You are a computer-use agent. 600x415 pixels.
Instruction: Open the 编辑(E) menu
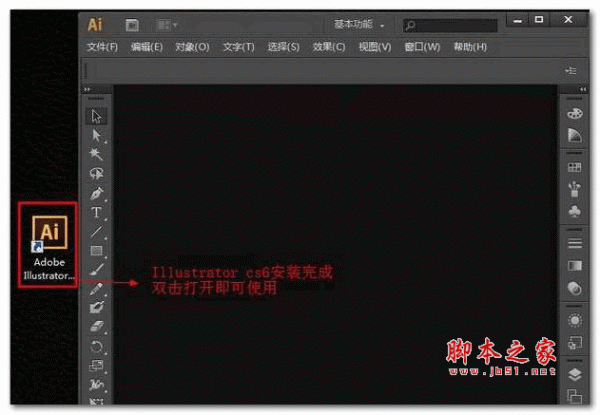147,47
